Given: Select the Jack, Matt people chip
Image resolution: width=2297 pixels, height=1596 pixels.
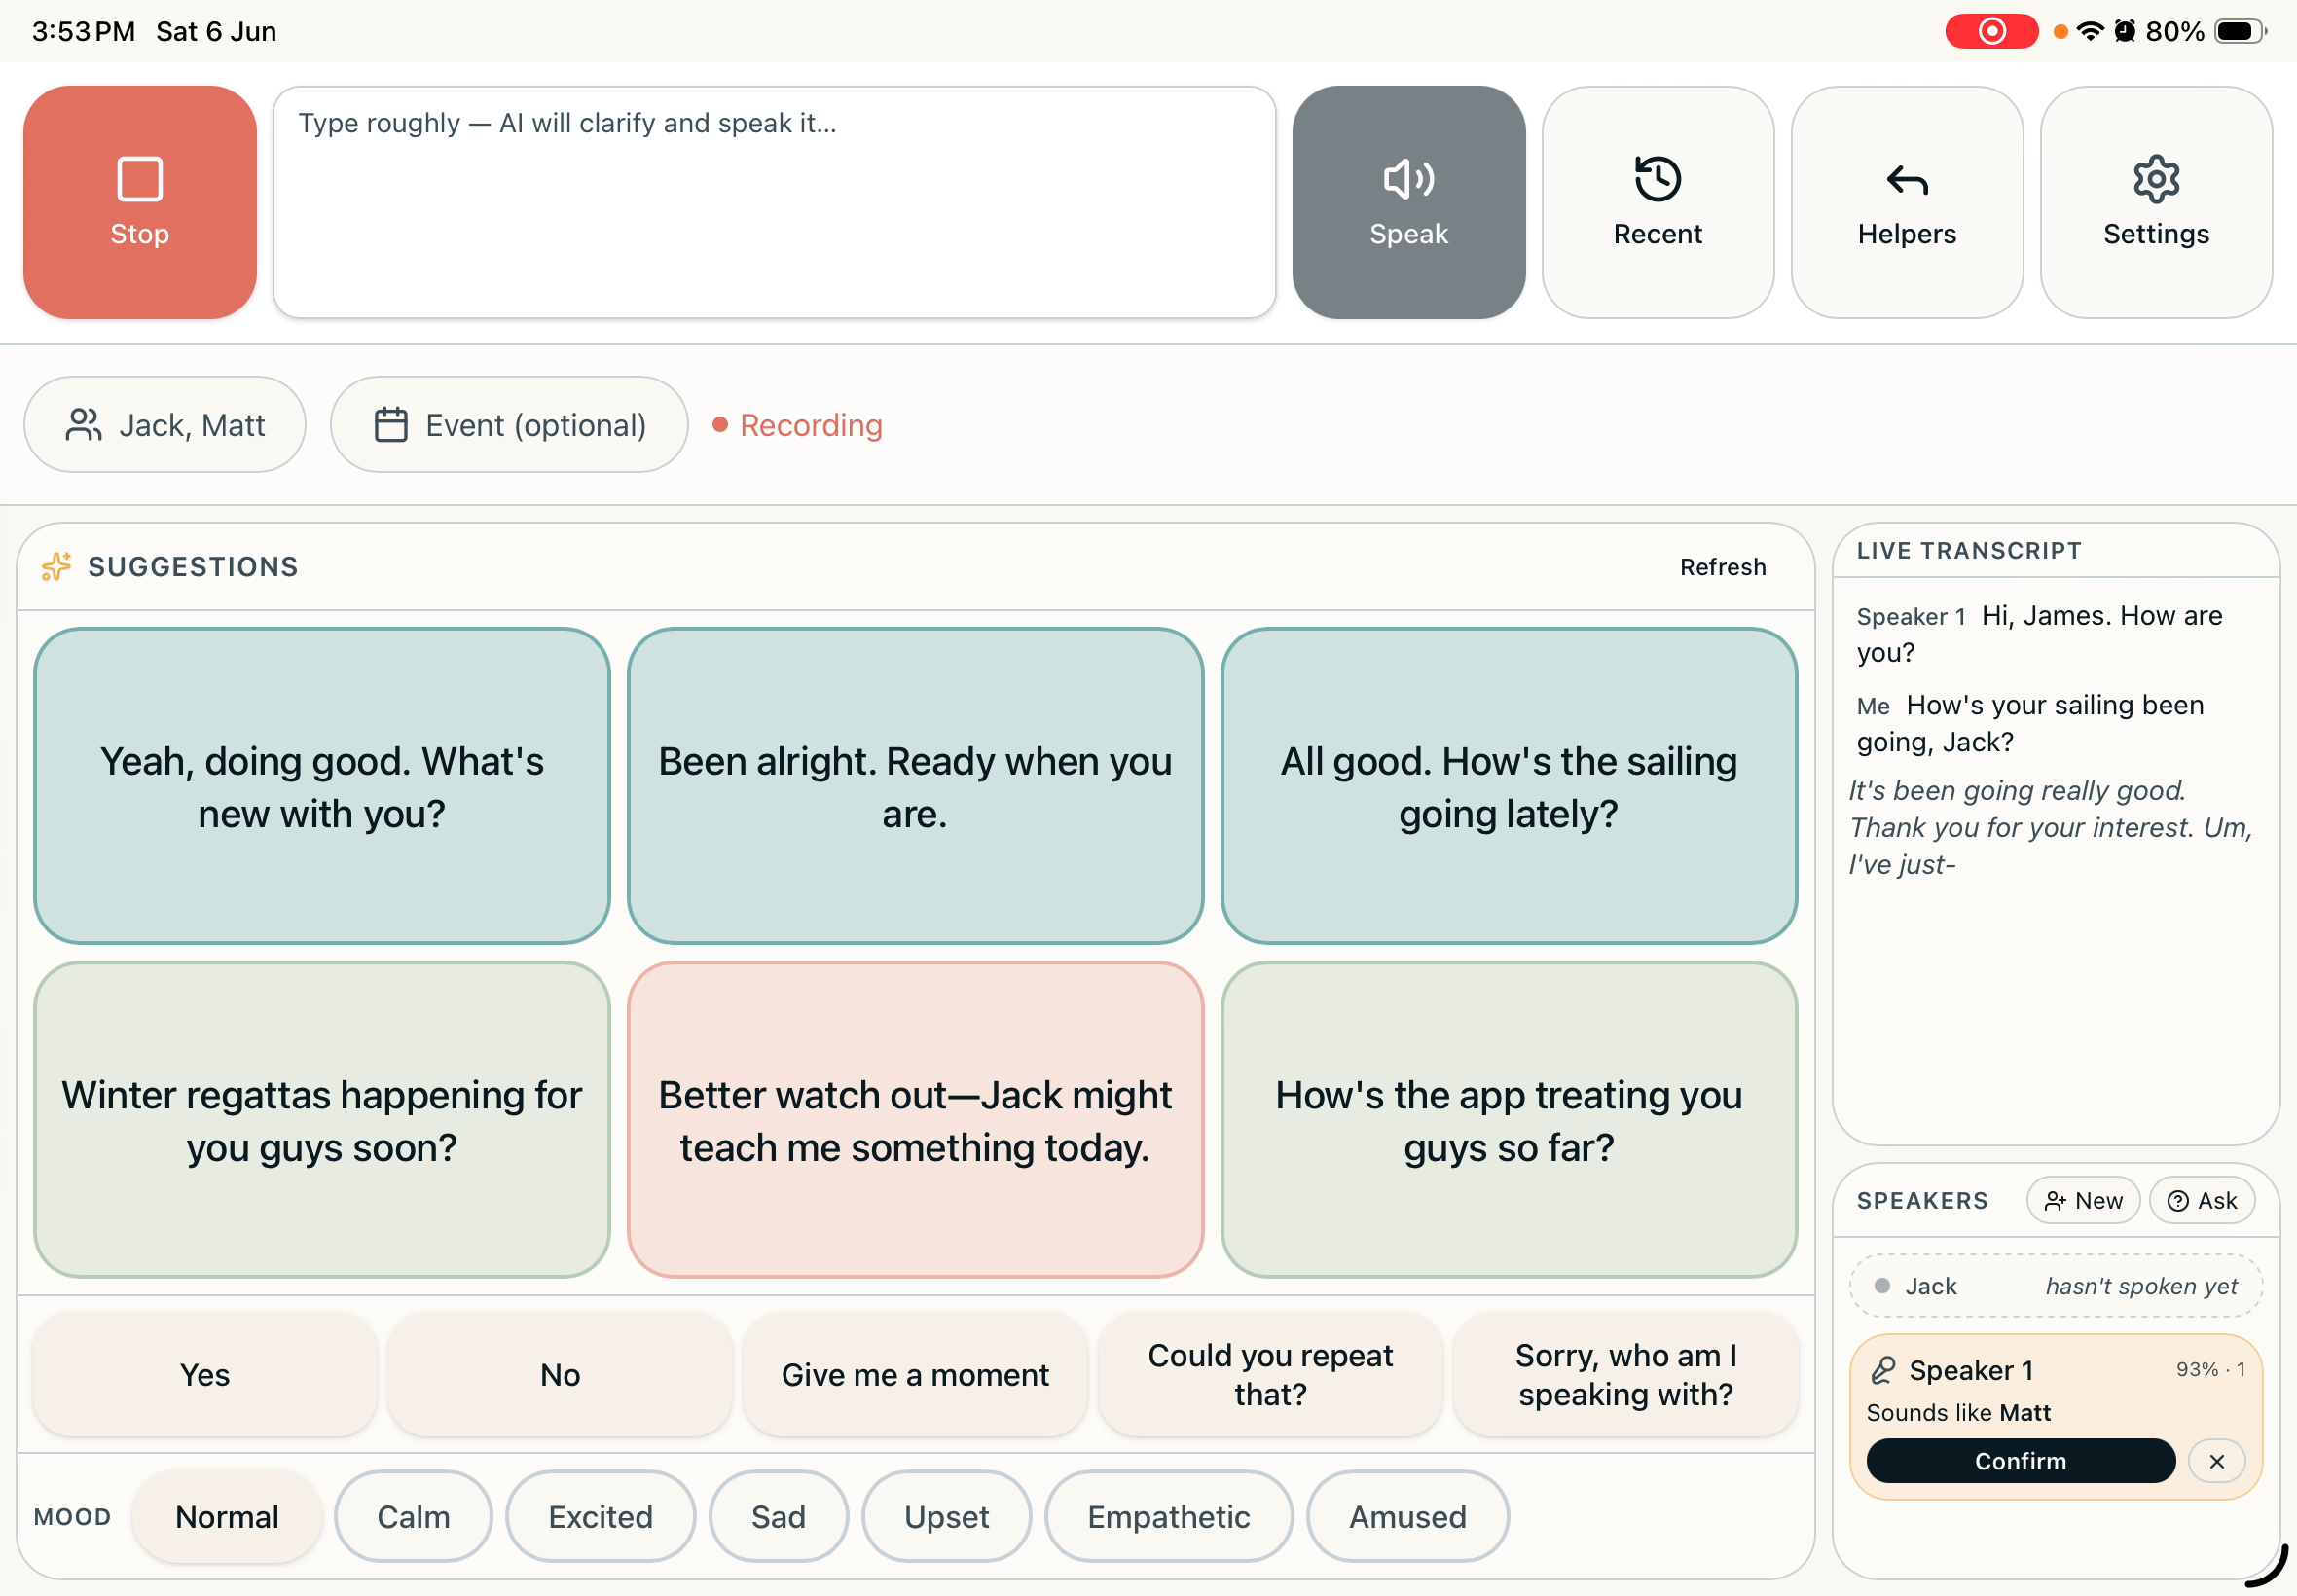Looking at the screenshot, I should click(x=165, y=425).
